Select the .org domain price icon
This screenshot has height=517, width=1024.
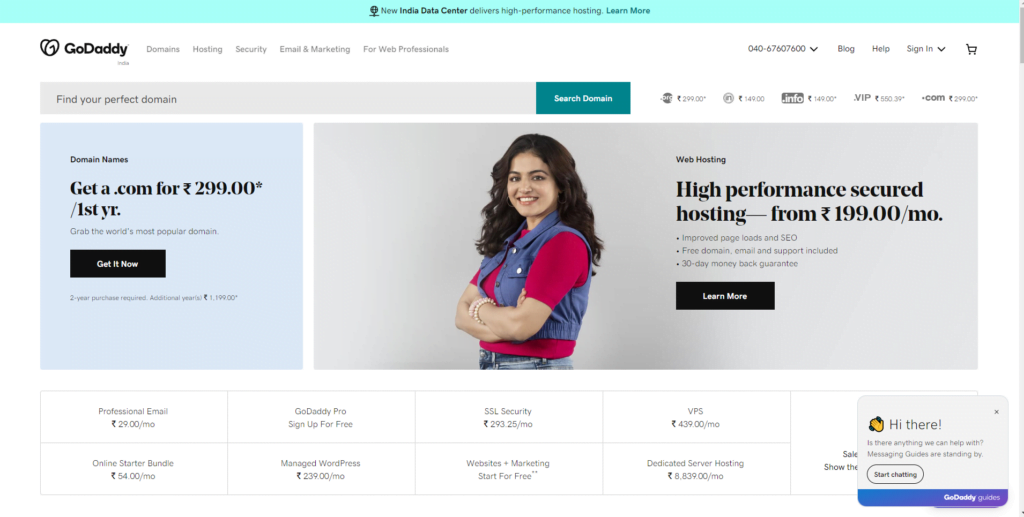click(x=666, y=98)
